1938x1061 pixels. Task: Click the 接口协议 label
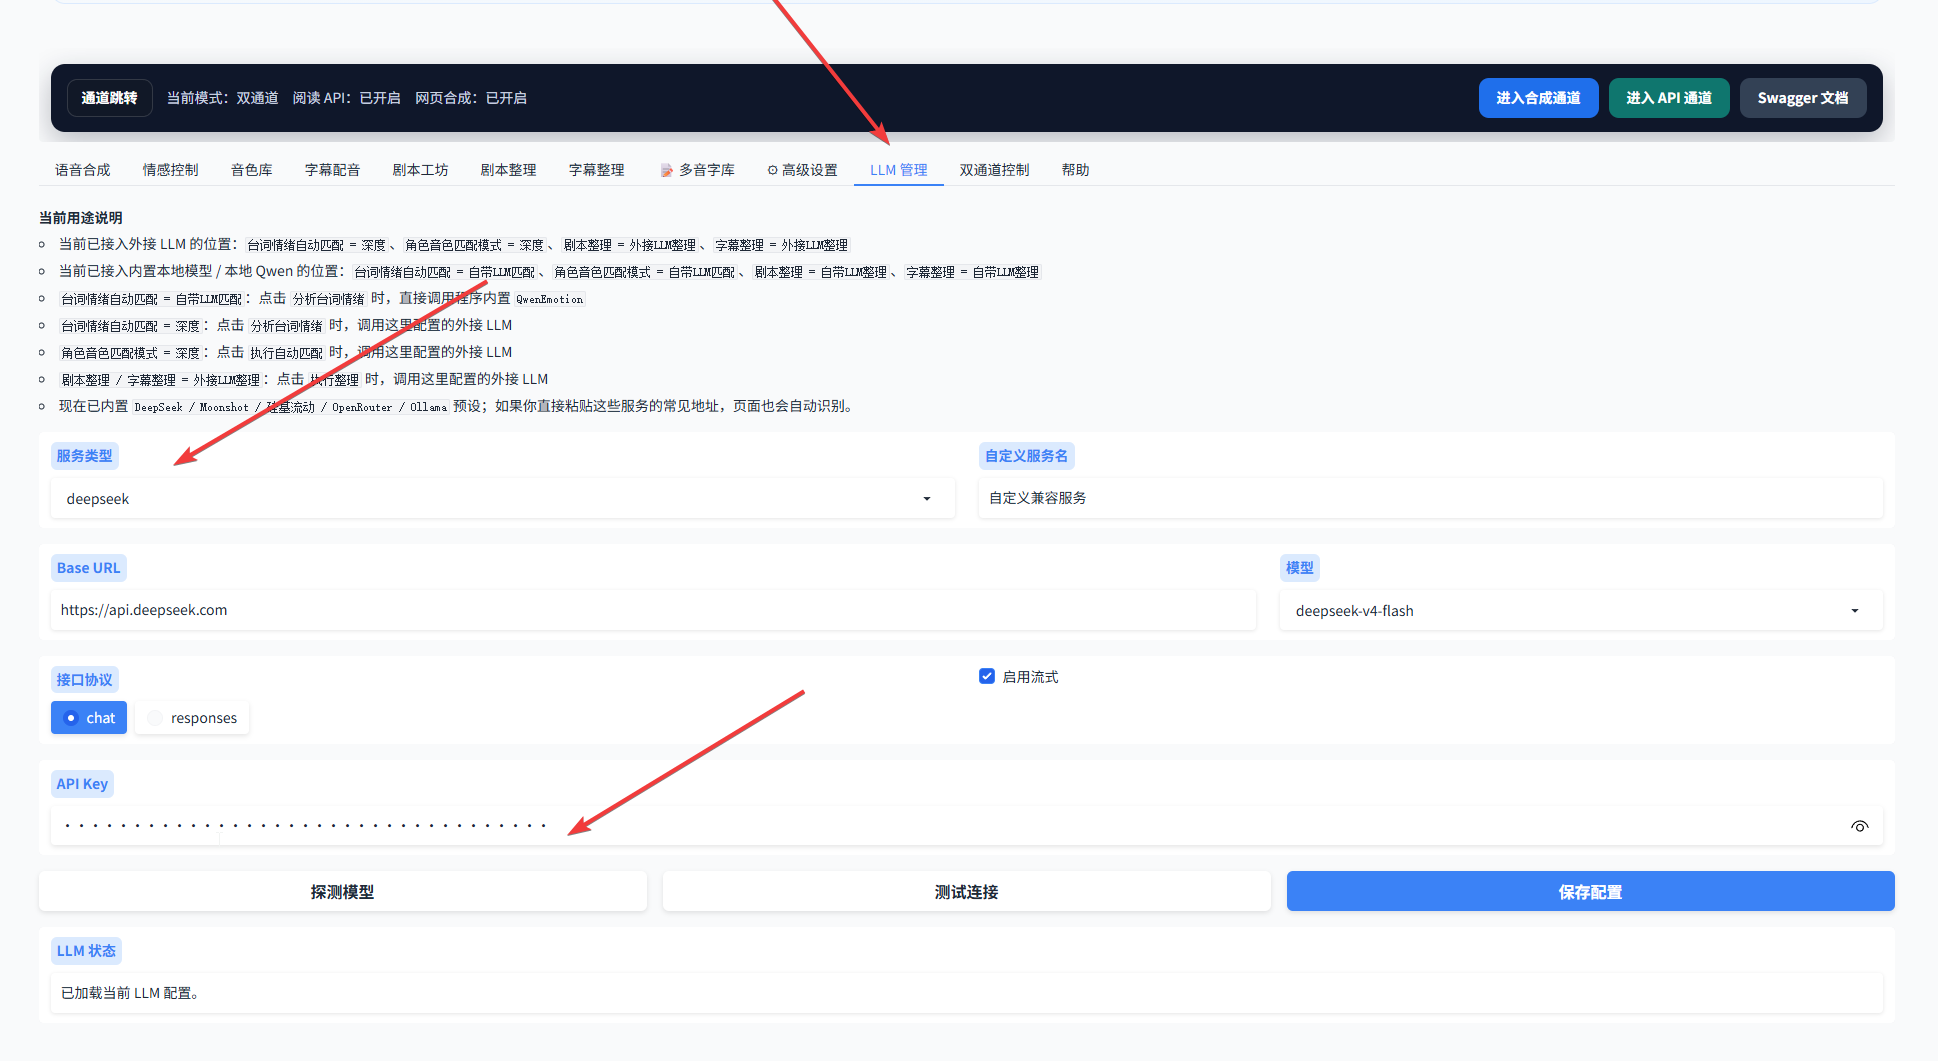point(85,680)
